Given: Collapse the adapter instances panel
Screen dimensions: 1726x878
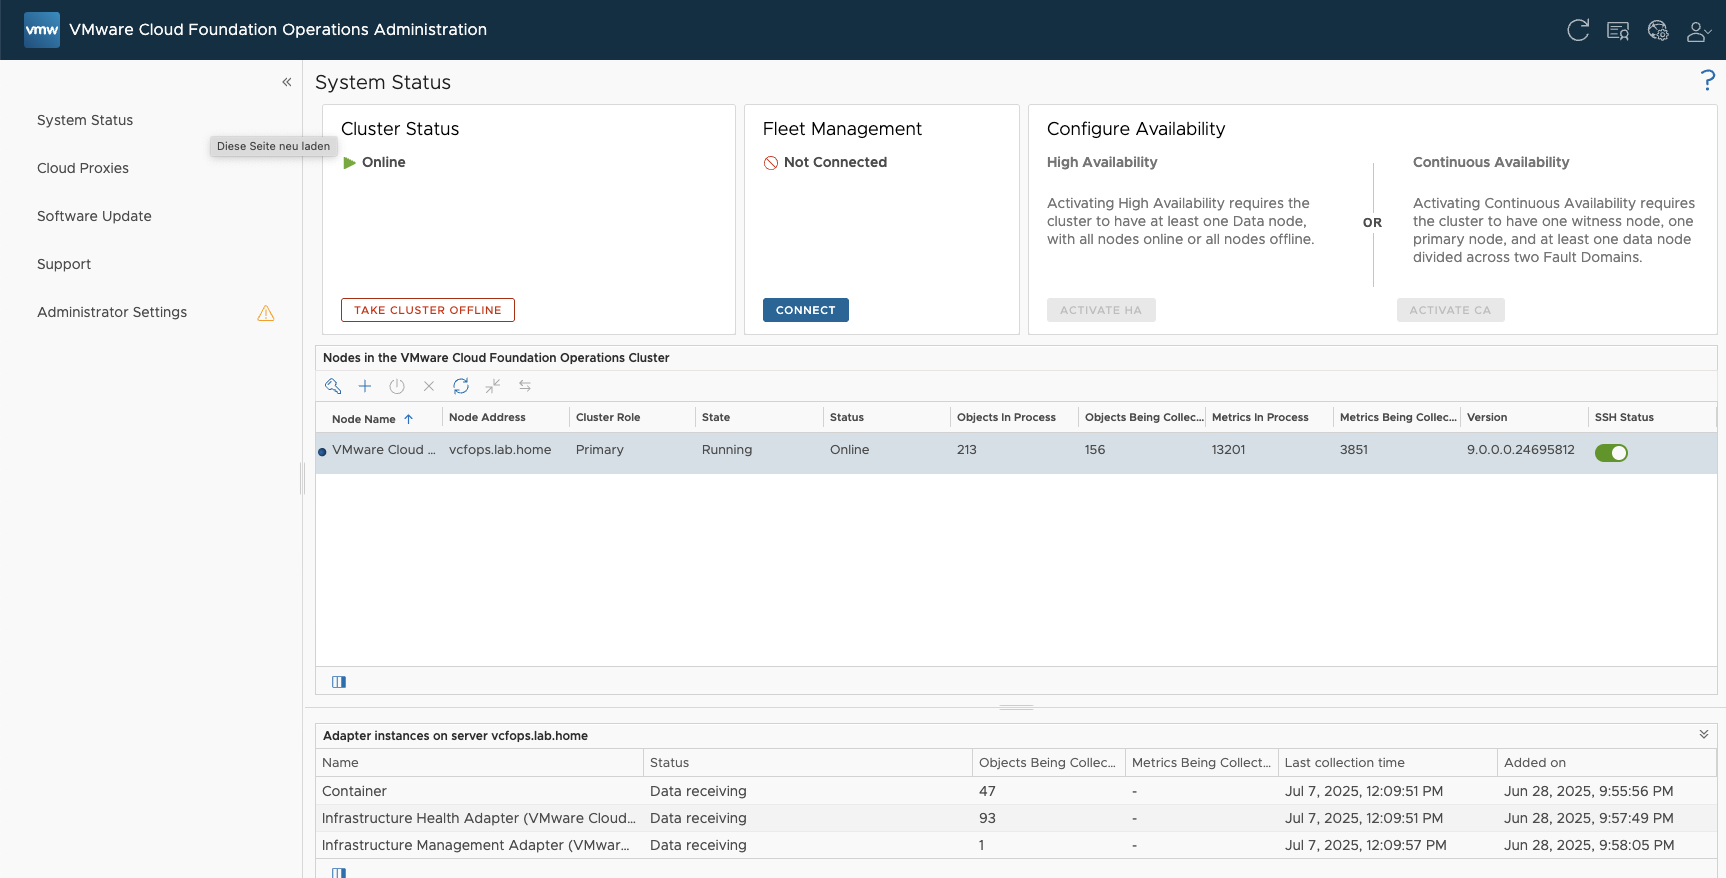Looking at the screenshot, I should click(x=1704, y=735).
